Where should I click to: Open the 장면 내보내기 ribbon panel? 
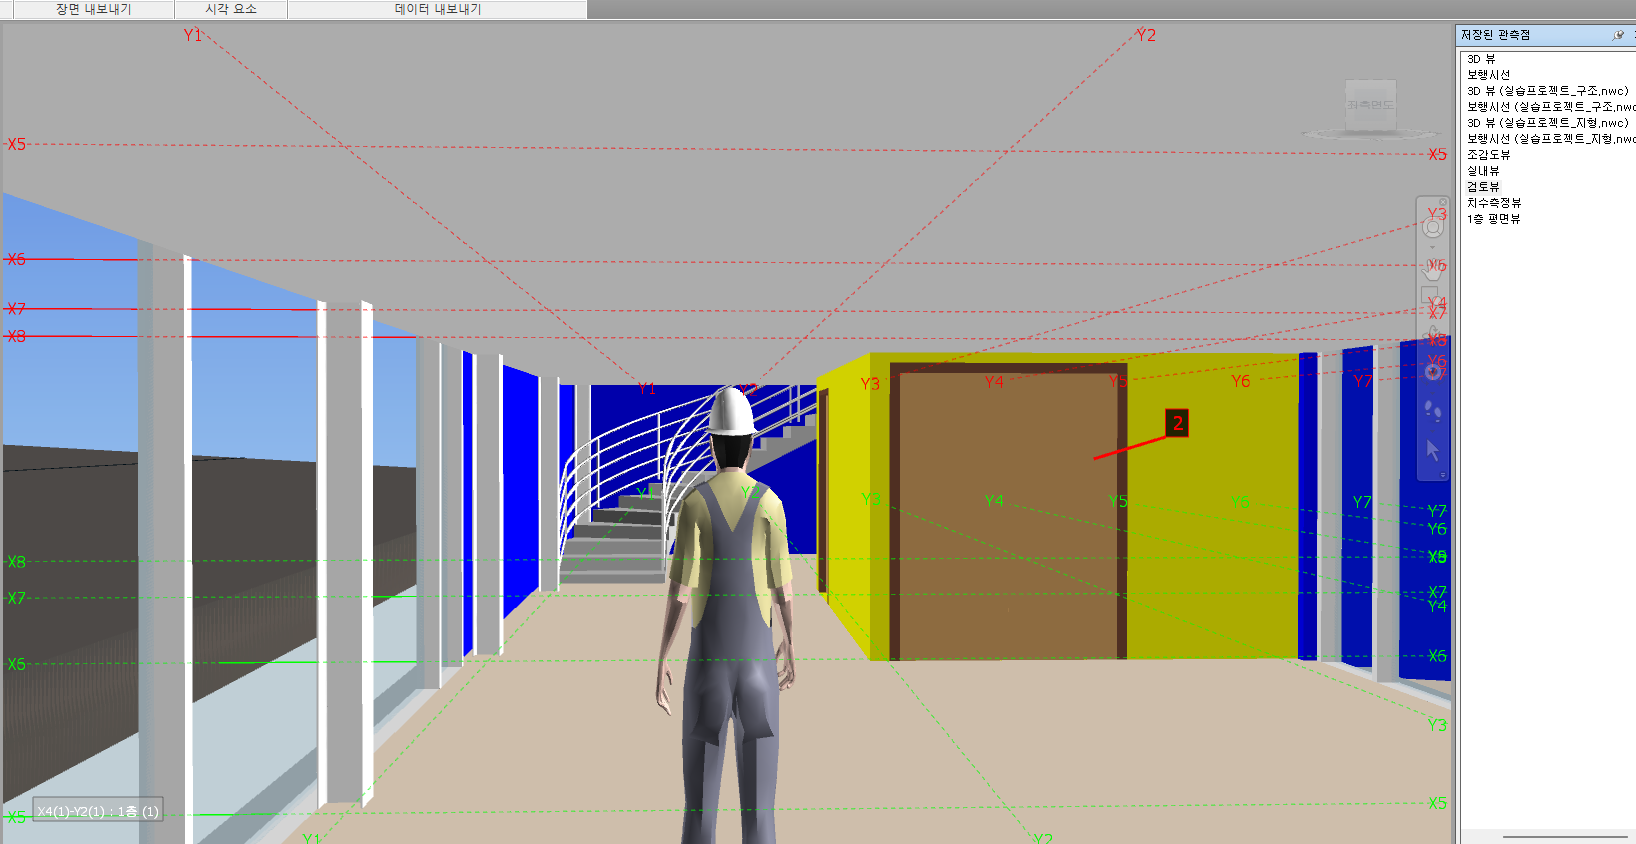(x=93, y=9)
